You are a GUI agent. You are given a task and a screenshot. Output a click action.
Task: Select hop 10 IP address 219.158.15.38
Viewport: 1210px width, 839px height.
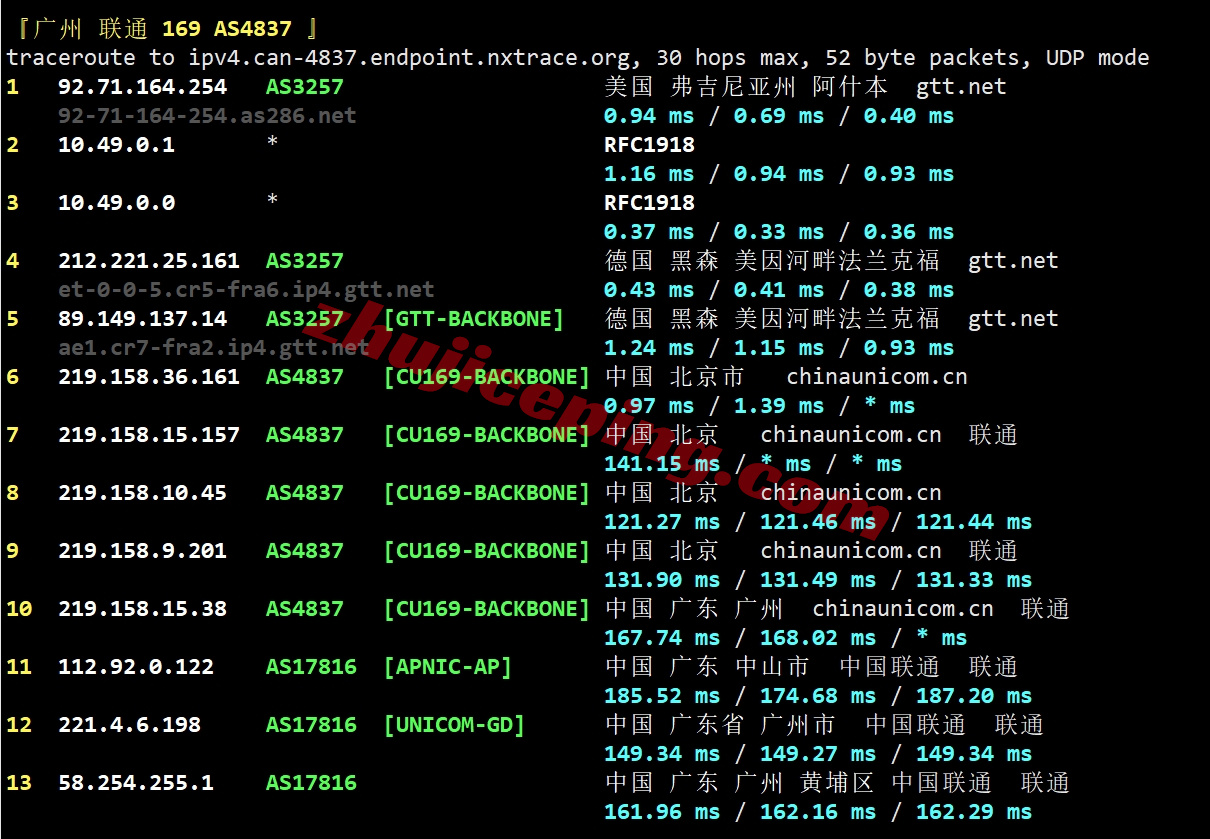142,609
